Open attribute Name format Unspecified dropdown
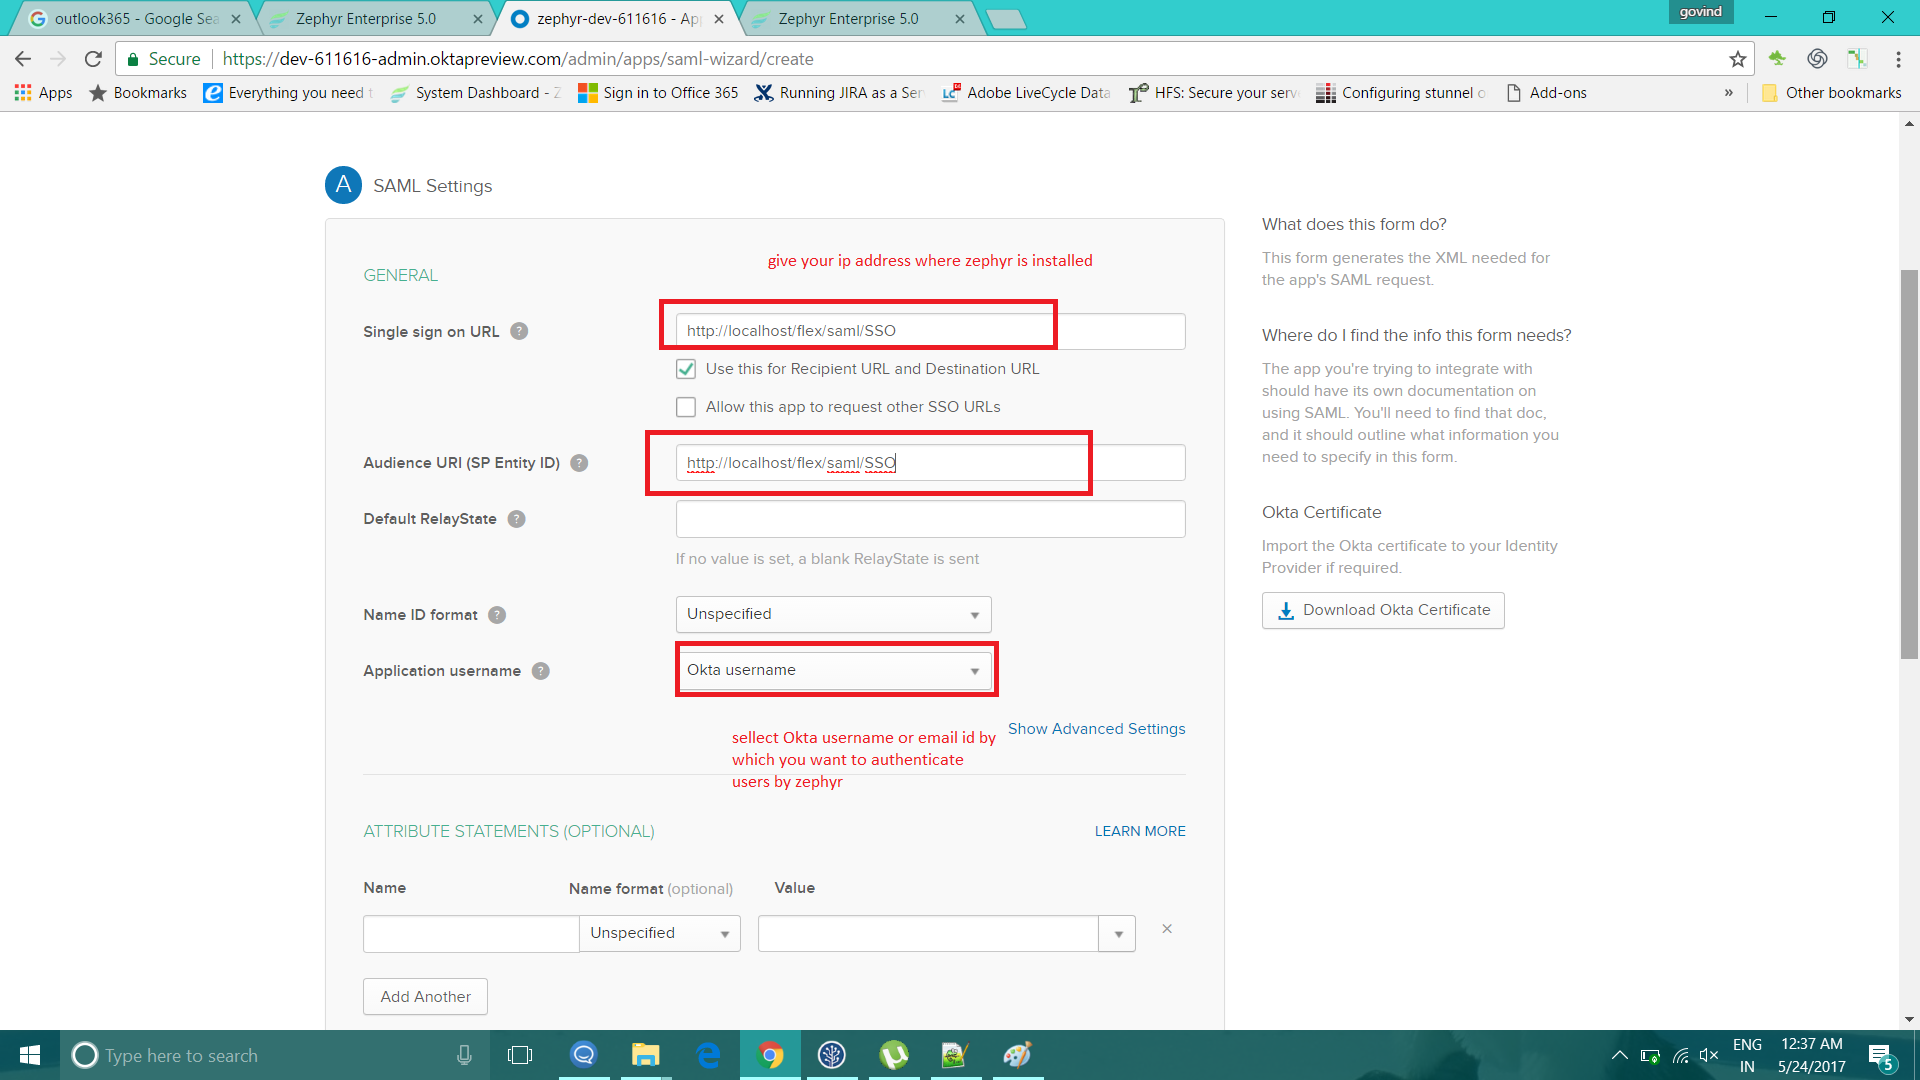The width and height of the screenshot is (1920, 1080). 660,933
